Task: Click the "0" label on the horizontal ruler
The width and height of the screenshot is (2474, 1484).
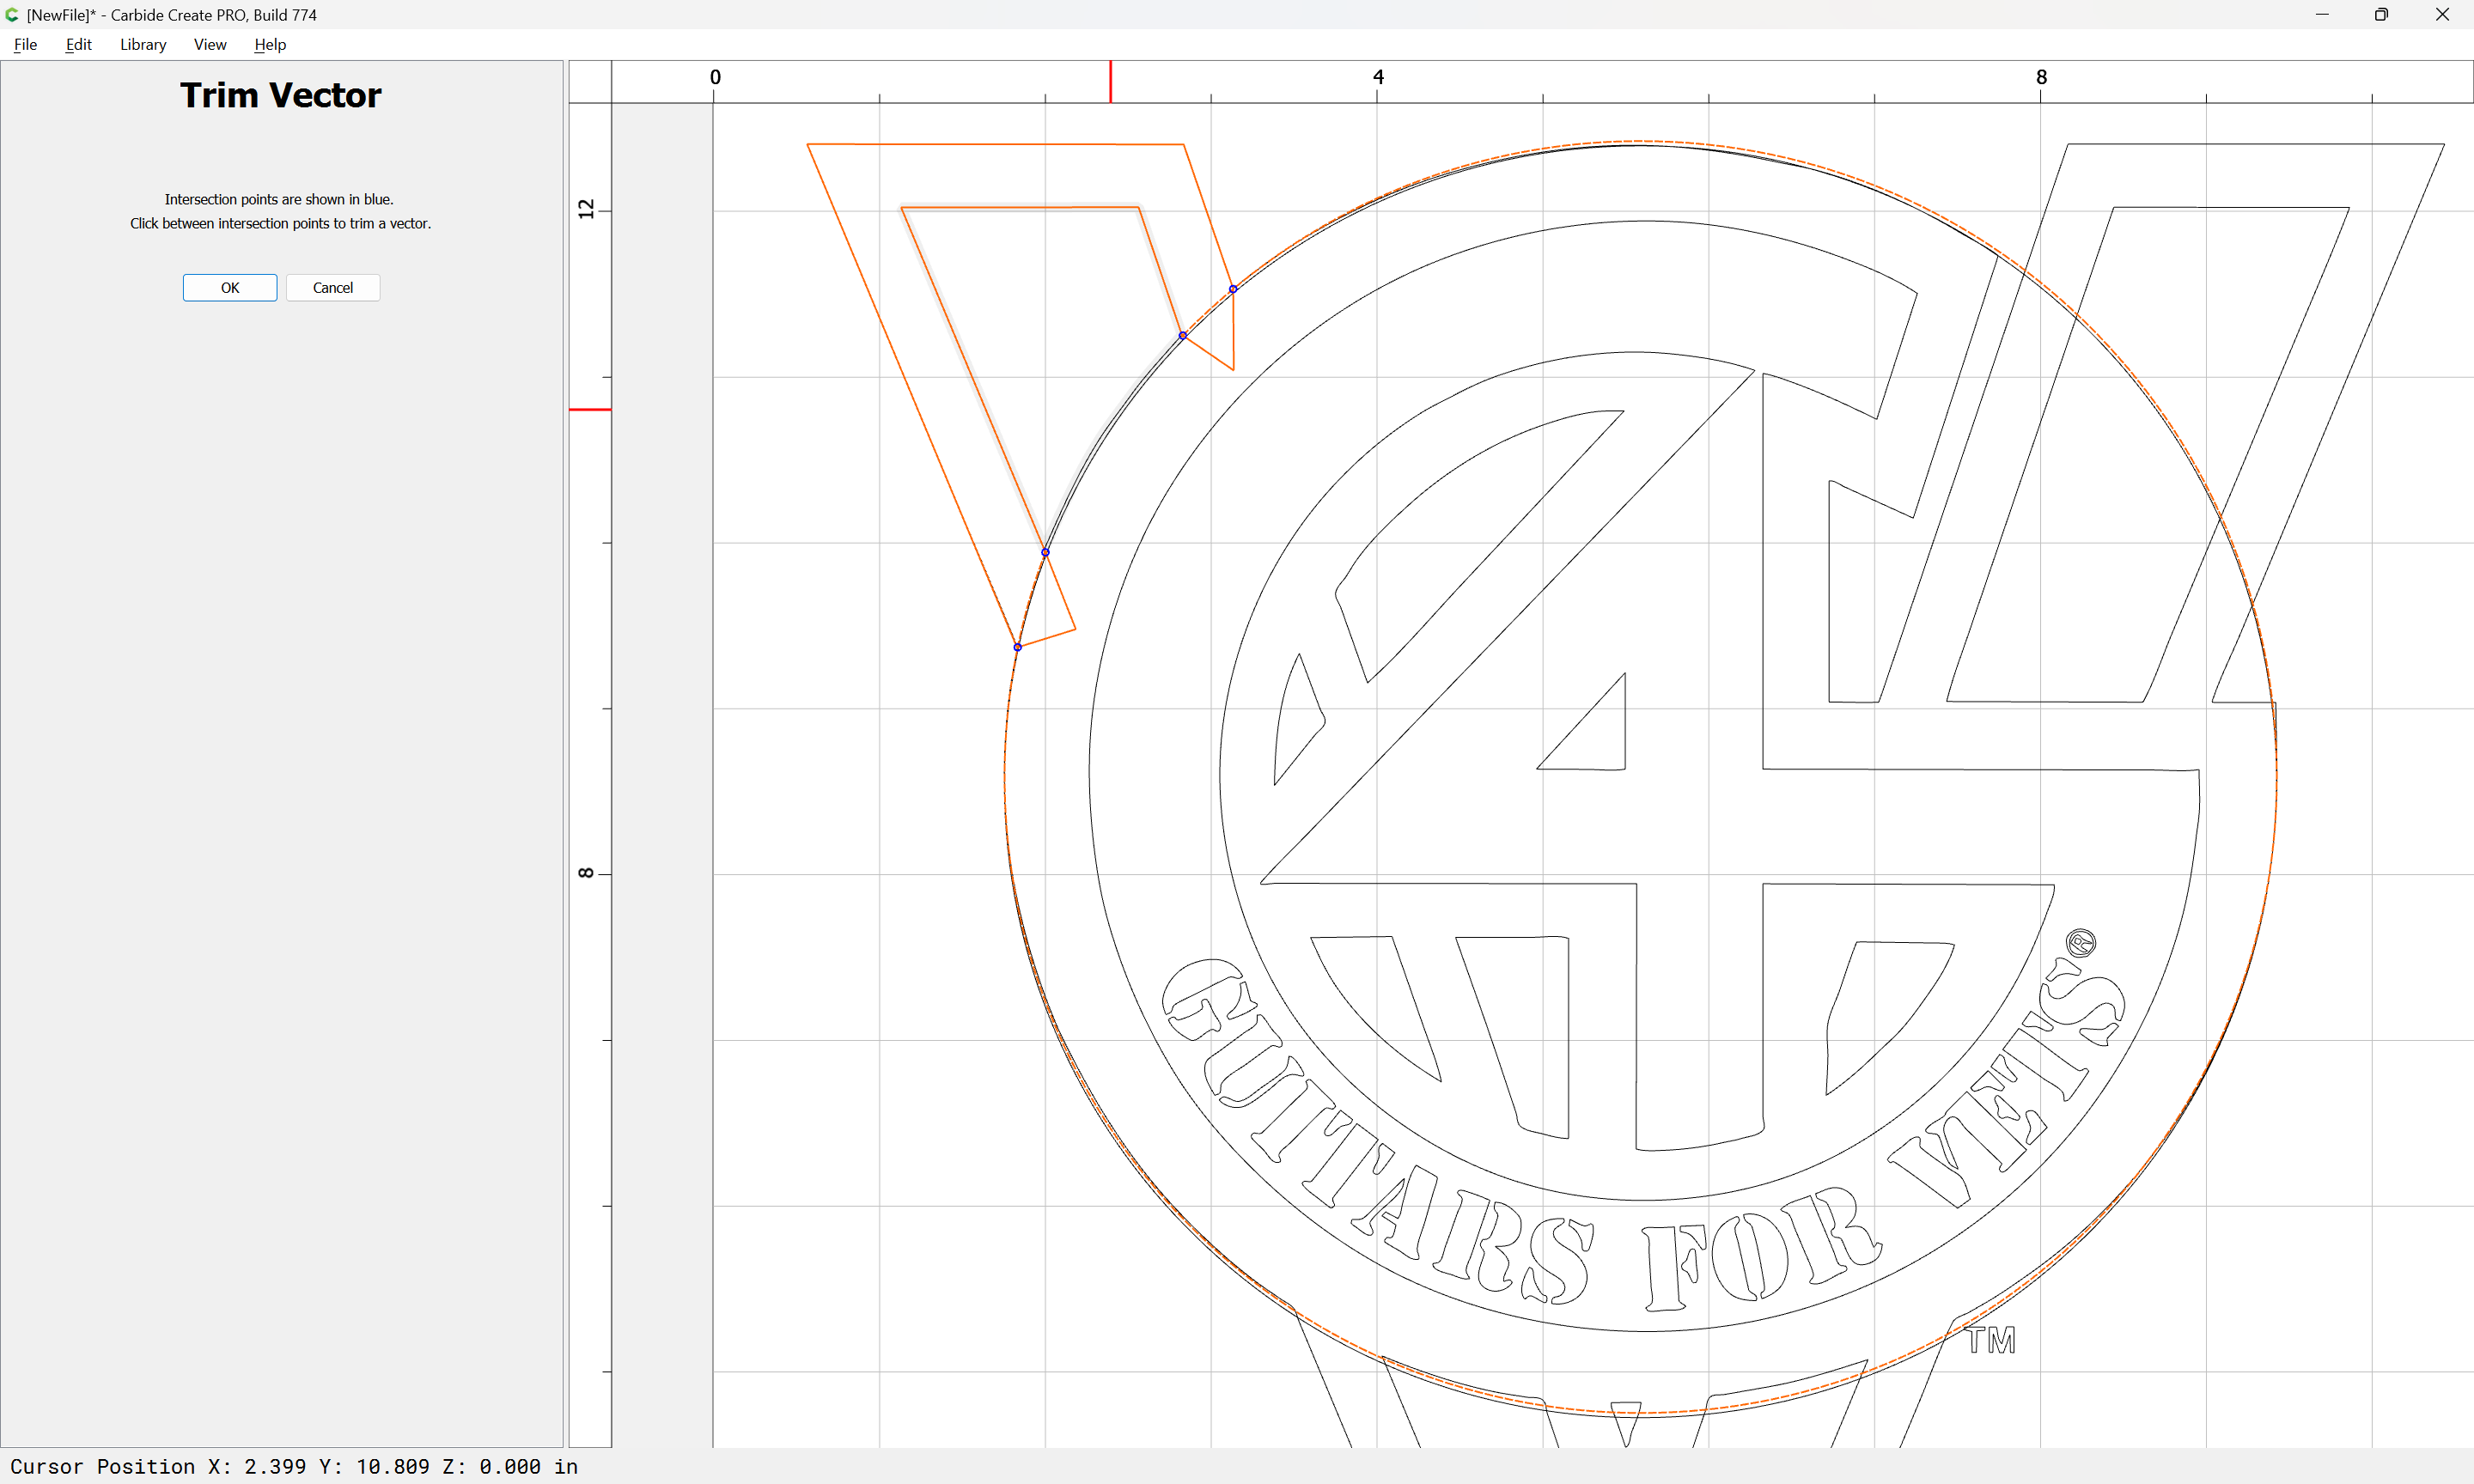Action: (715, 77)
